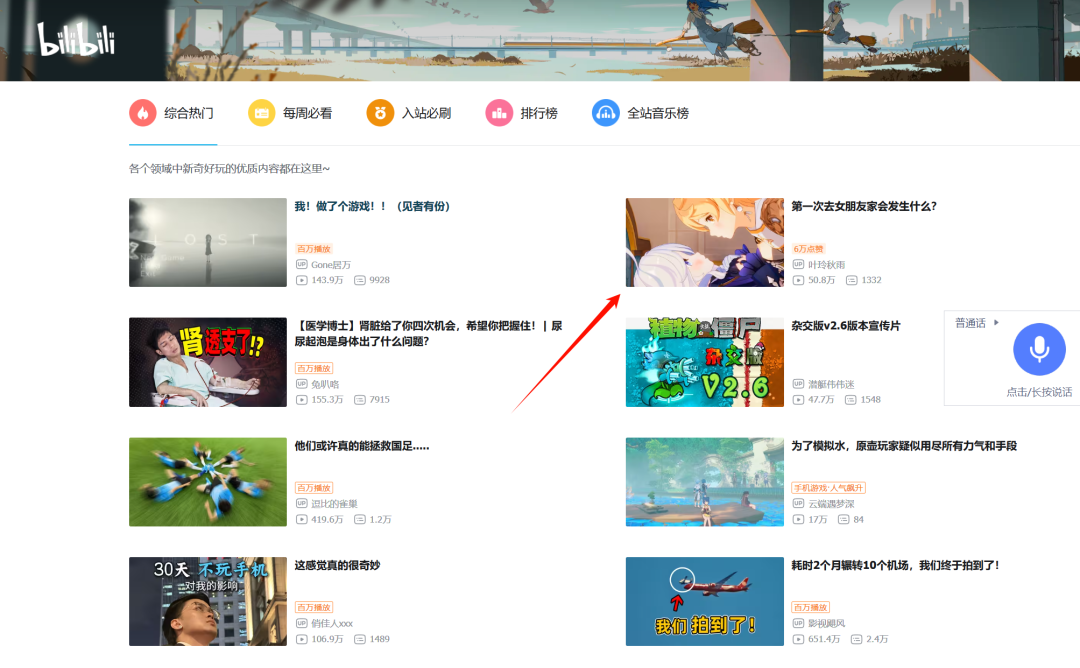Click the play count icon next to 143.9万
The width and height of the screenshot is (1080, 668).
point(301,280)
